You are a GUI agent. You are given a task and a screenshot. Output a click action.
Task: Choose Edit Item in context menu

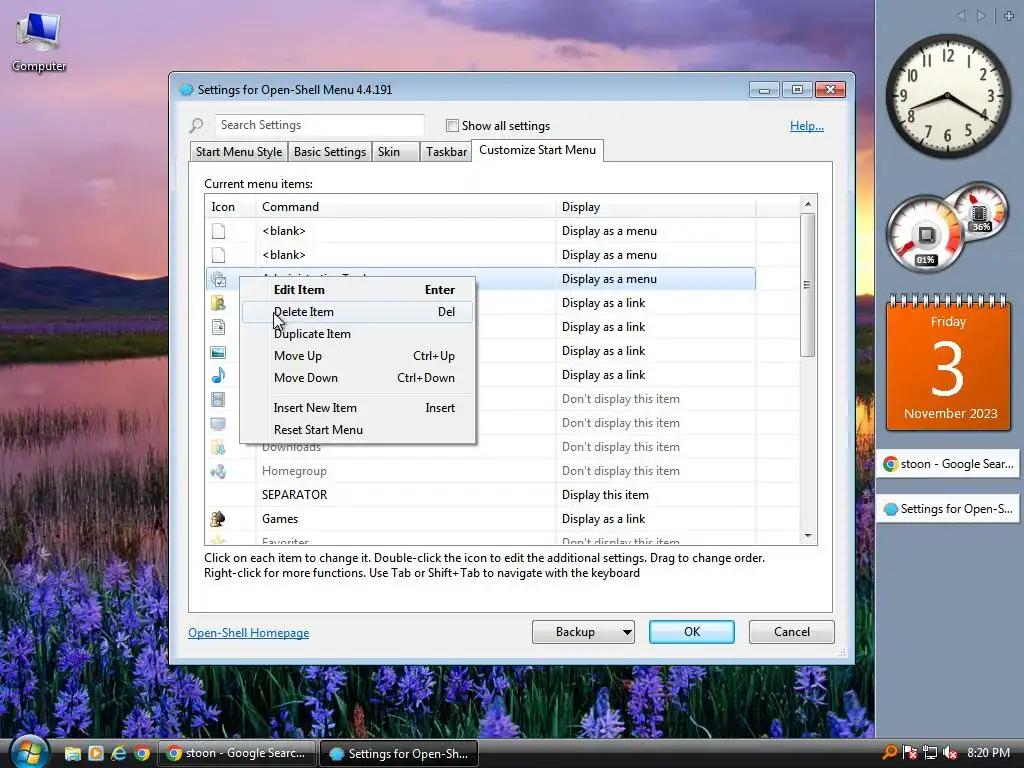[358, 290]
